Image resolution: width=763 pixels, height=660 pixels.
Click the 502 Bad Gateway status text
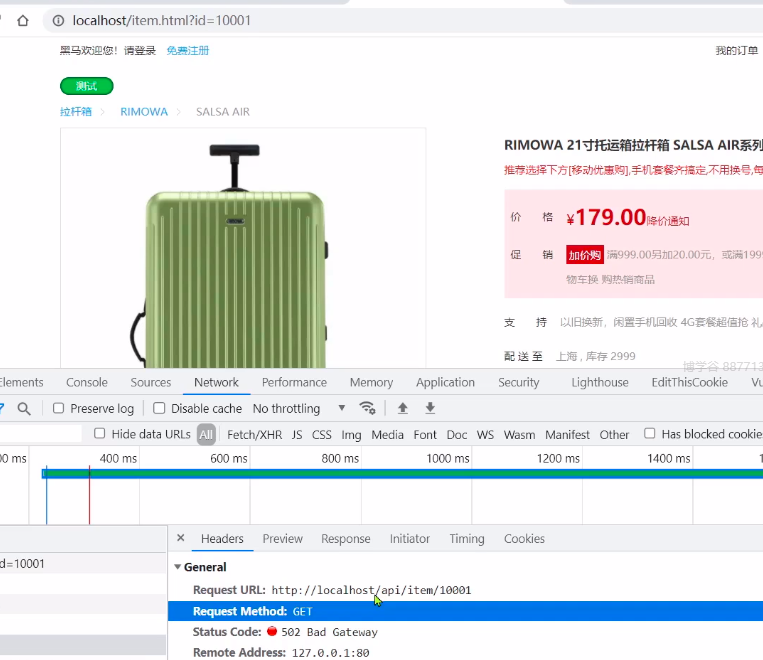click(329, 632)
